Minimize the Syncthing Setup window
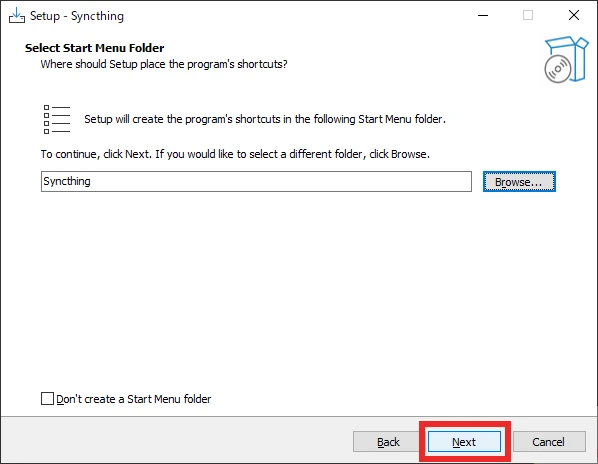Screen dimensions: 598x464 pyautogui.click(x=483, y=16)
